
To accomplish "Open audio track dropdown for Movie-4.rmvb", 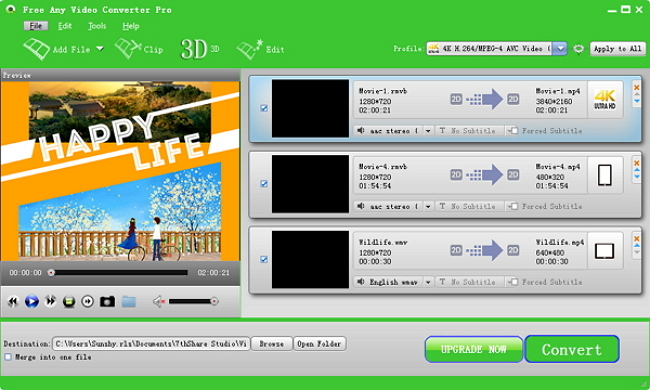I will coord(428,206).
